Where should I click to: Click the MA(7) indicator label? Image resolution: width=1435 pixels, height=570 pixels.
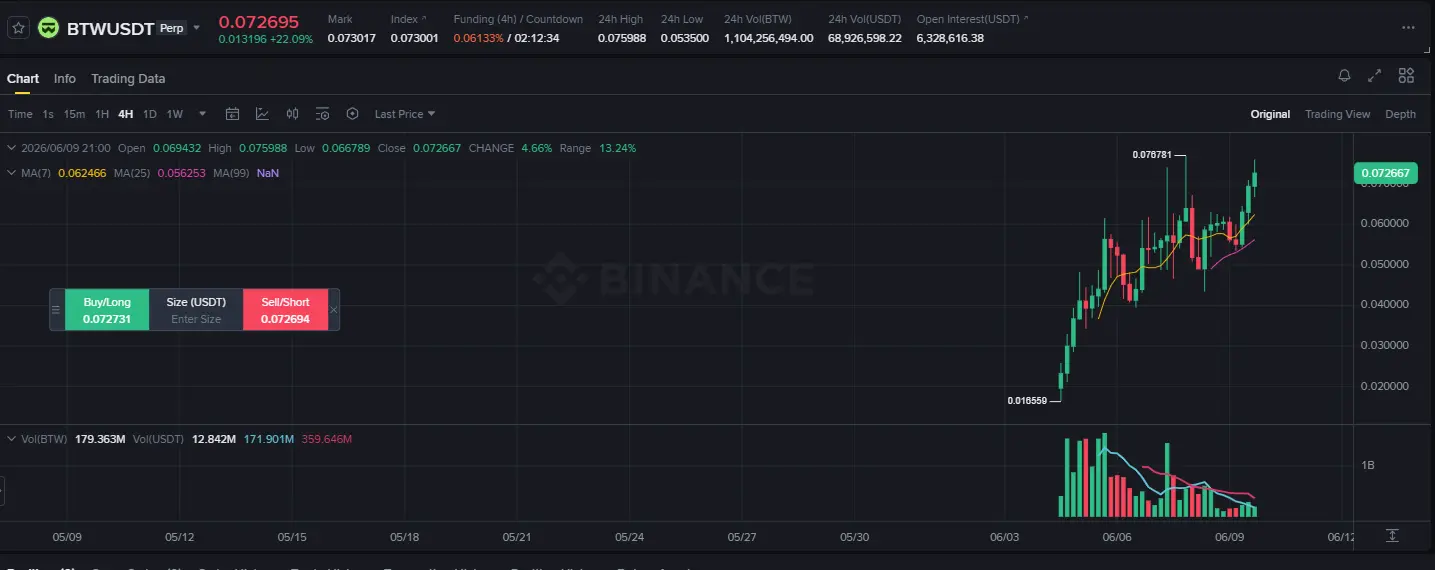pos(37,173)
